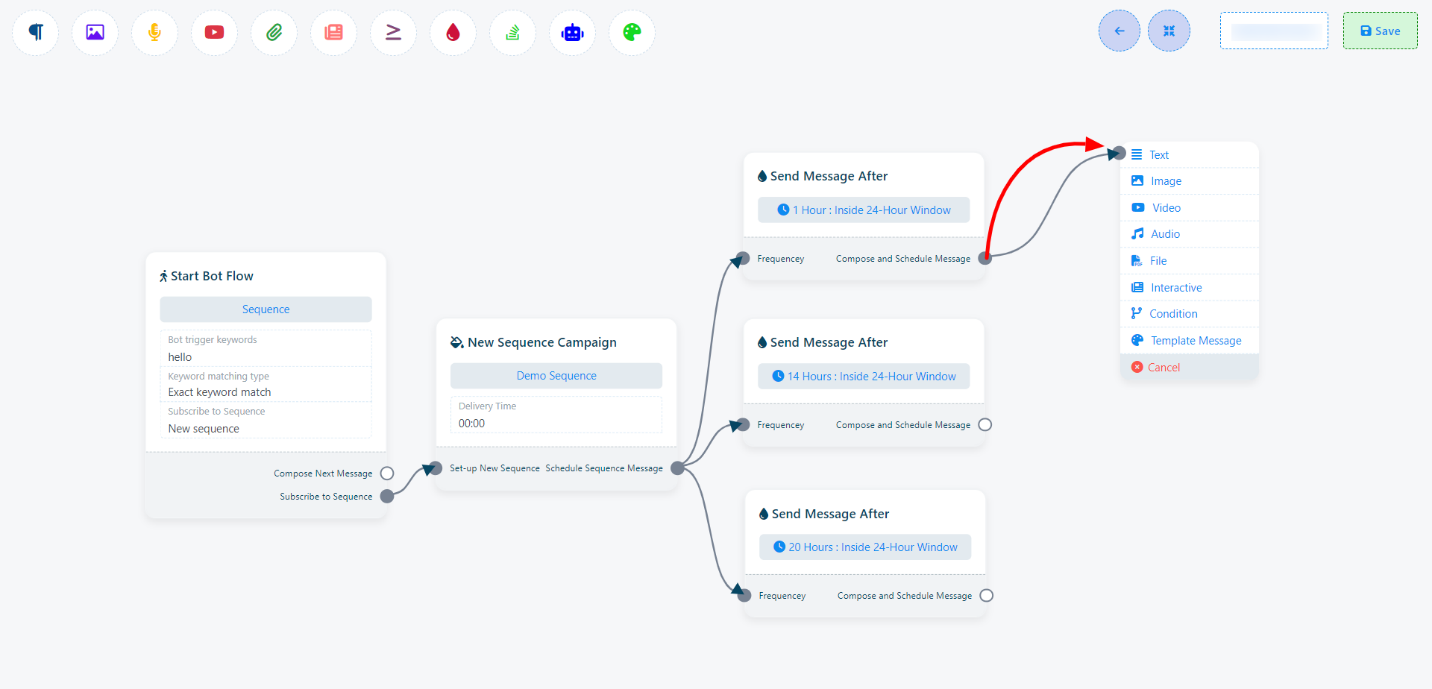The image size is (1432, 689).
Task: Click the green Save button
Action: click(x=1379, y=31)
